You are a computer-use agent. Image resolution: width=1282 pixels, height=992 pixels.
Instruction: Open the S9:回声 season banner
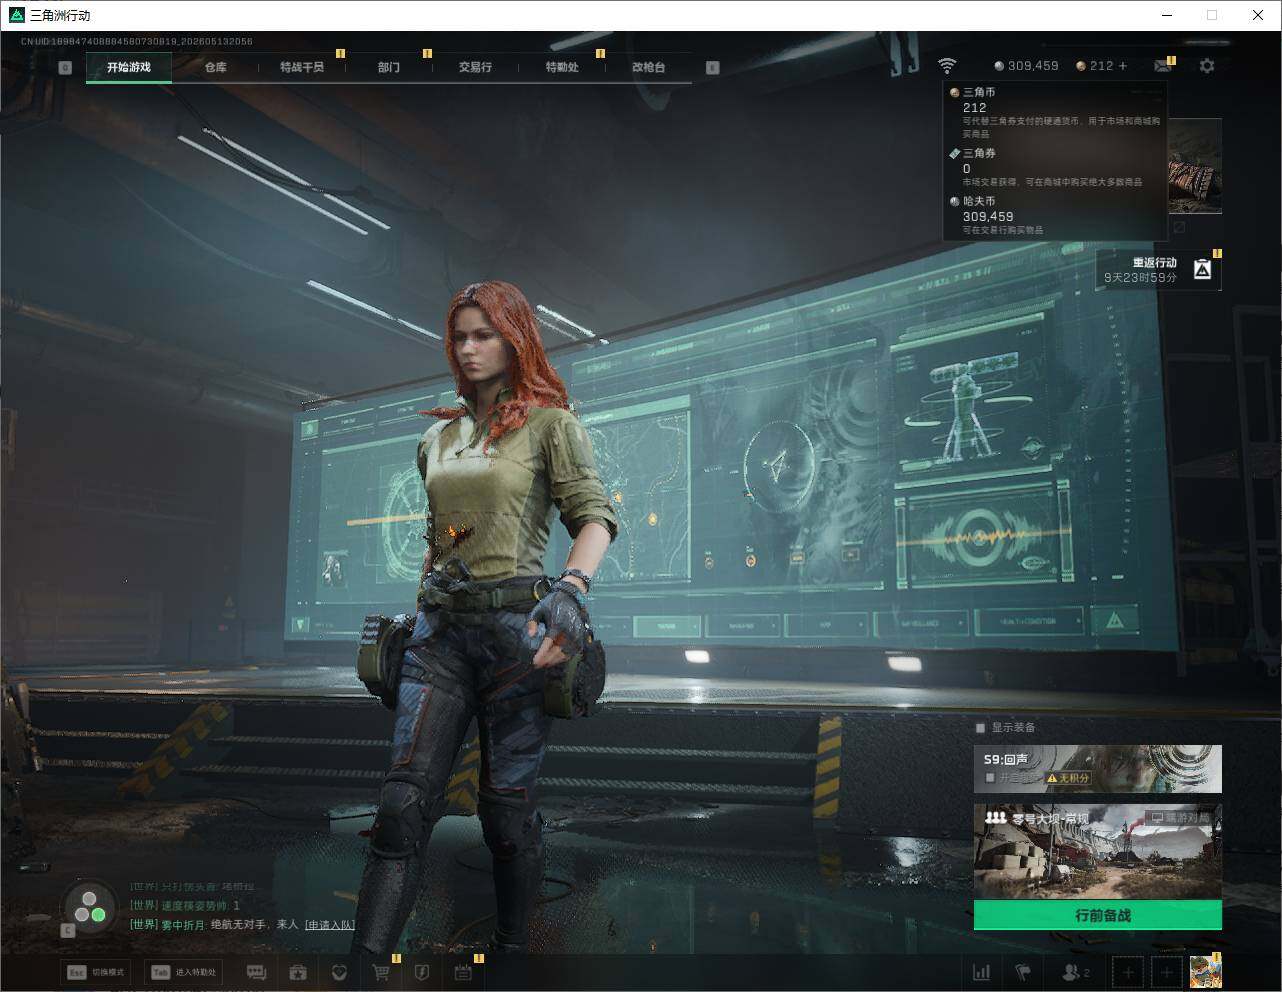1098,769
